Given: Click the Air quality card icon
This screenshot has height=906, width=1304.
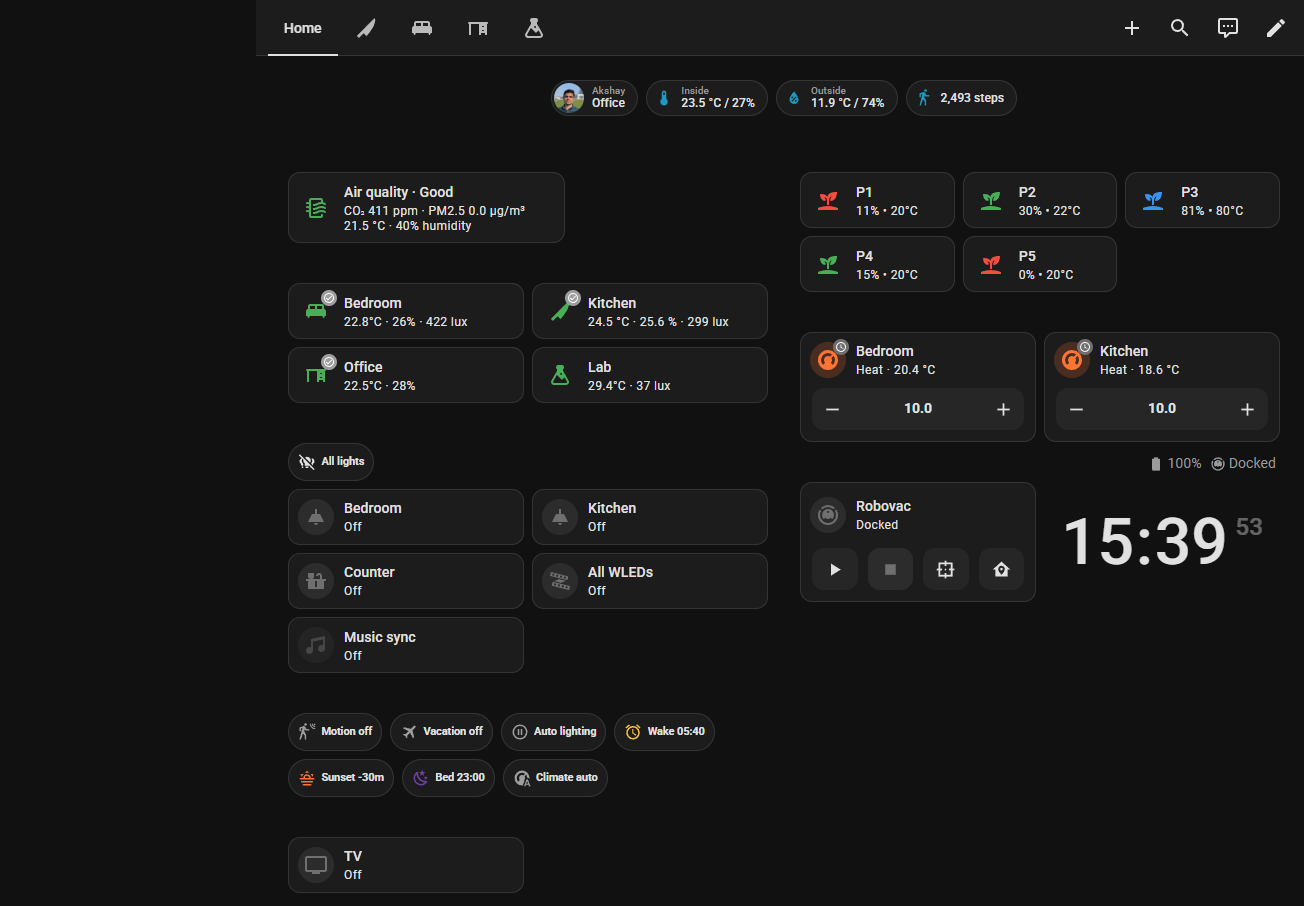Looking at the screenshot, I should 316,208.
